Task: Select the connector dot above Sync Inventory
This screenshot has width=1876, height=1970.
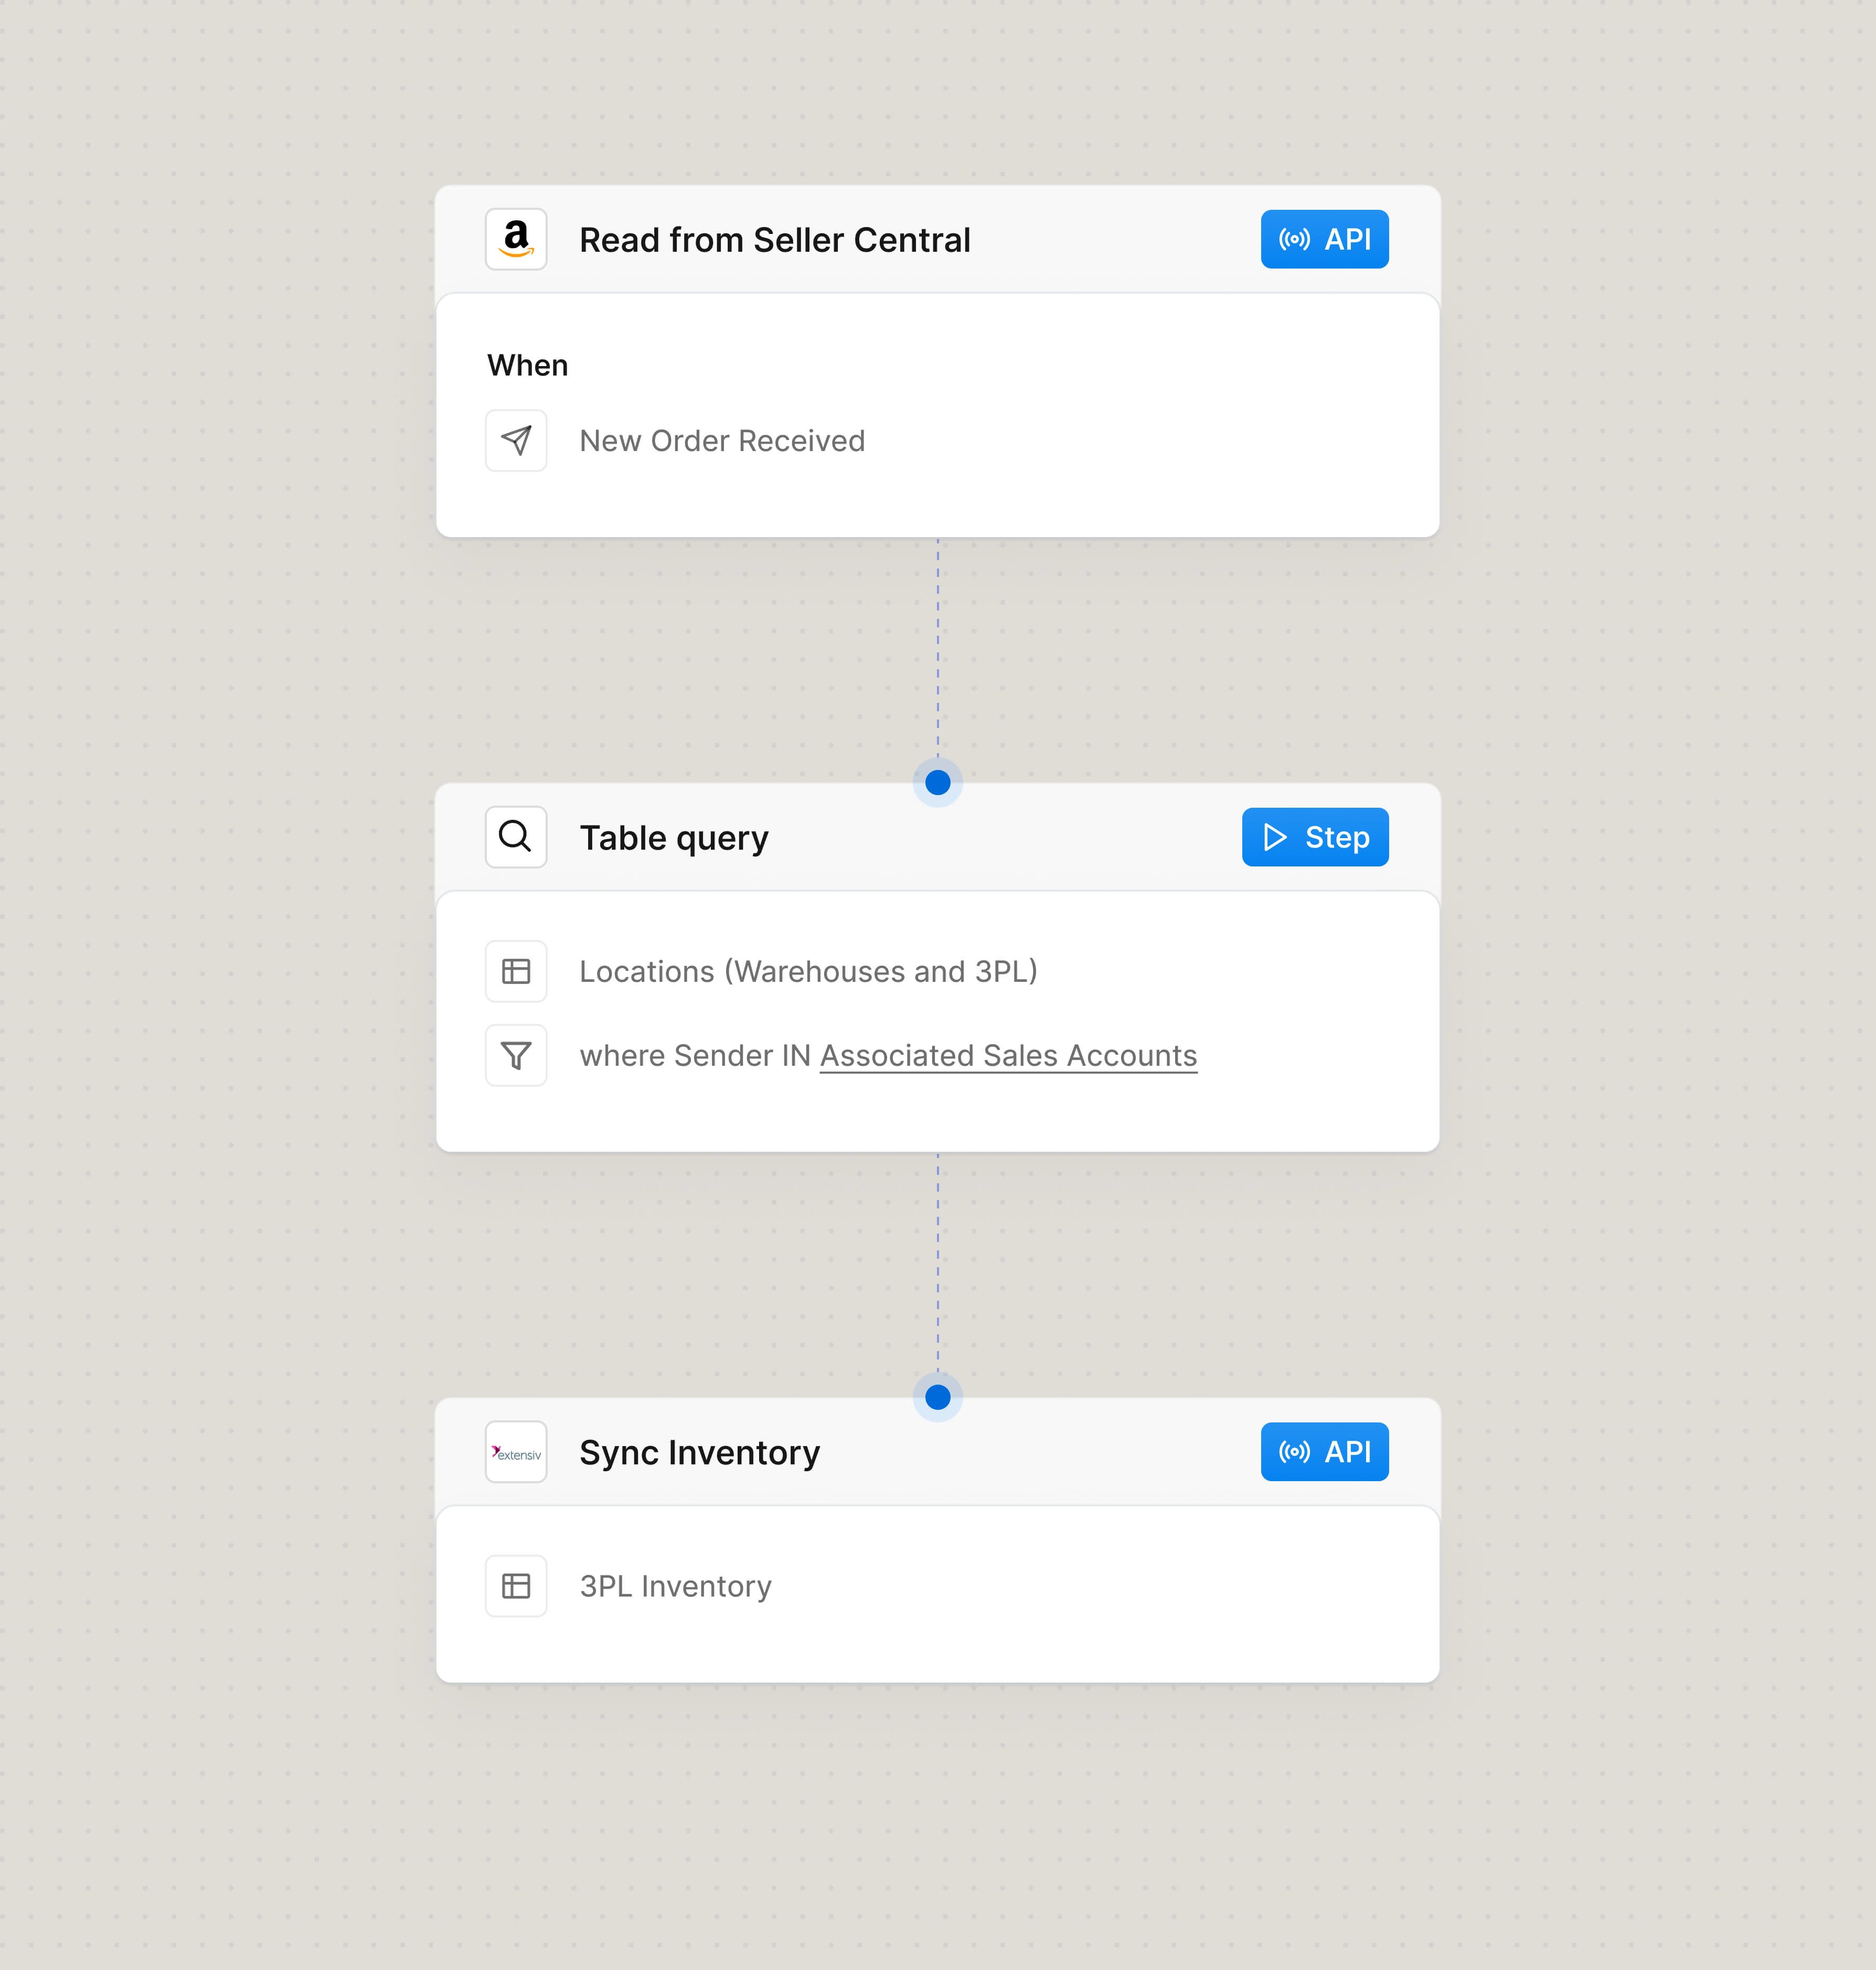Action: point(938,1397)
